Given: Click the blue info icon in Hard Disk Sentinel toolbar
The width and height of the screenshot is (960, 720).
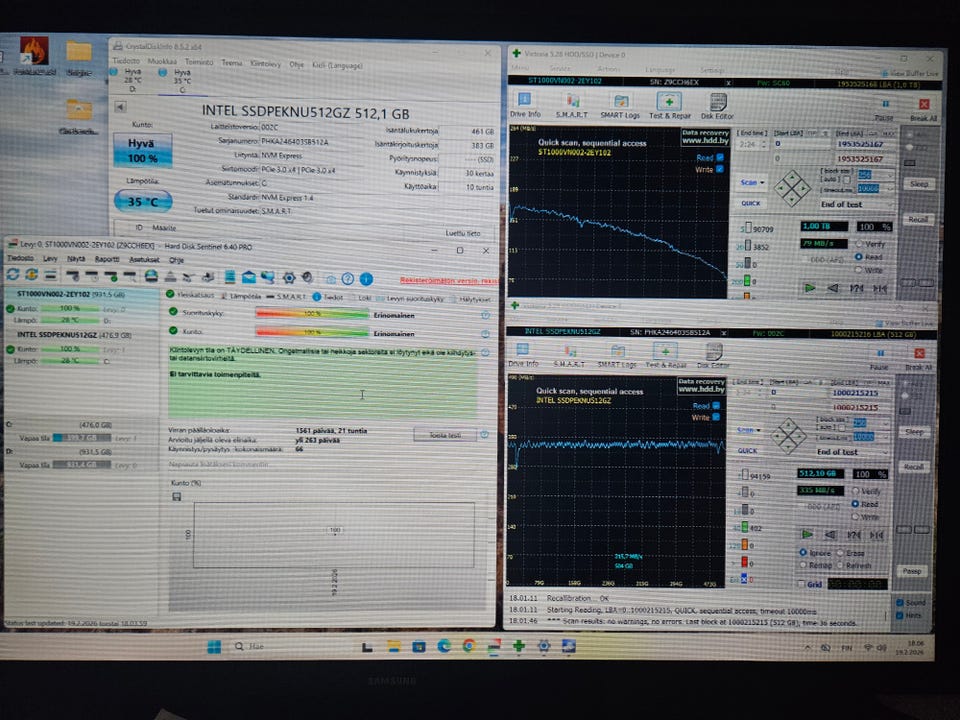Looking at the screenshot, I should [x=366, y=279].
